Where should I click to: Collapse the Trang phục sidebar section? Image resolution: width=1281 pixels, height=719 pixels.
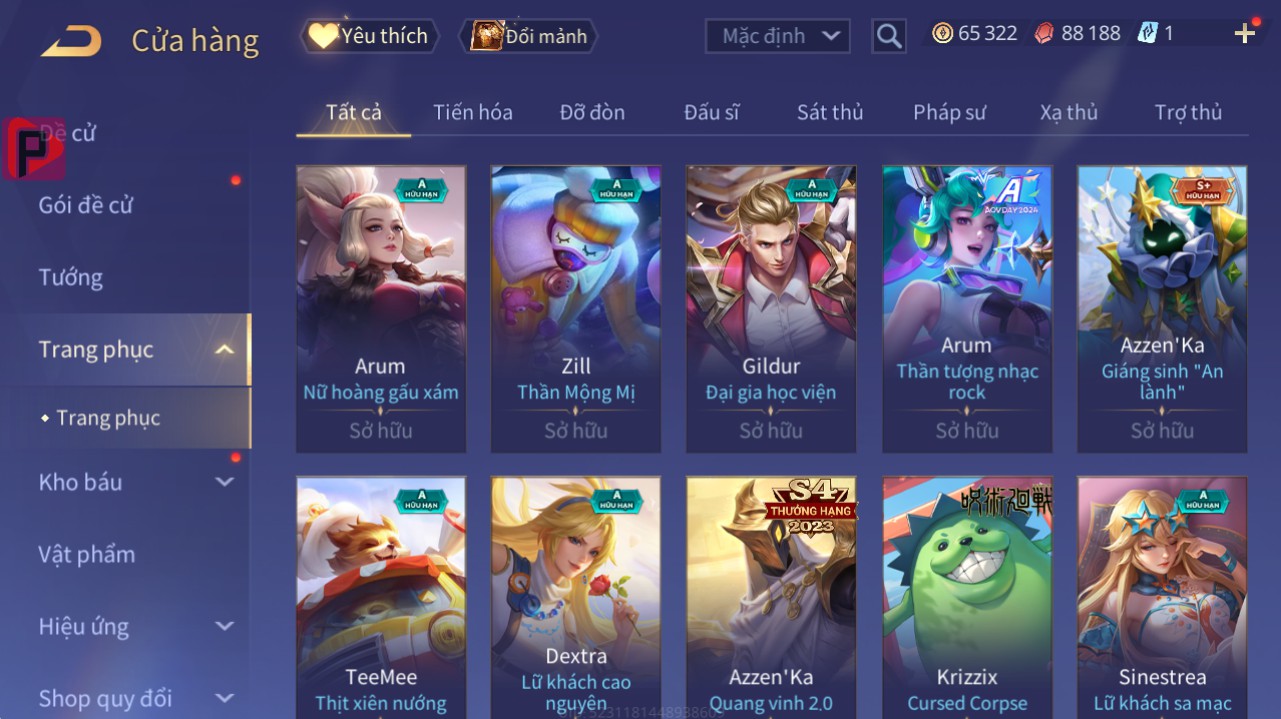[225, 349]
